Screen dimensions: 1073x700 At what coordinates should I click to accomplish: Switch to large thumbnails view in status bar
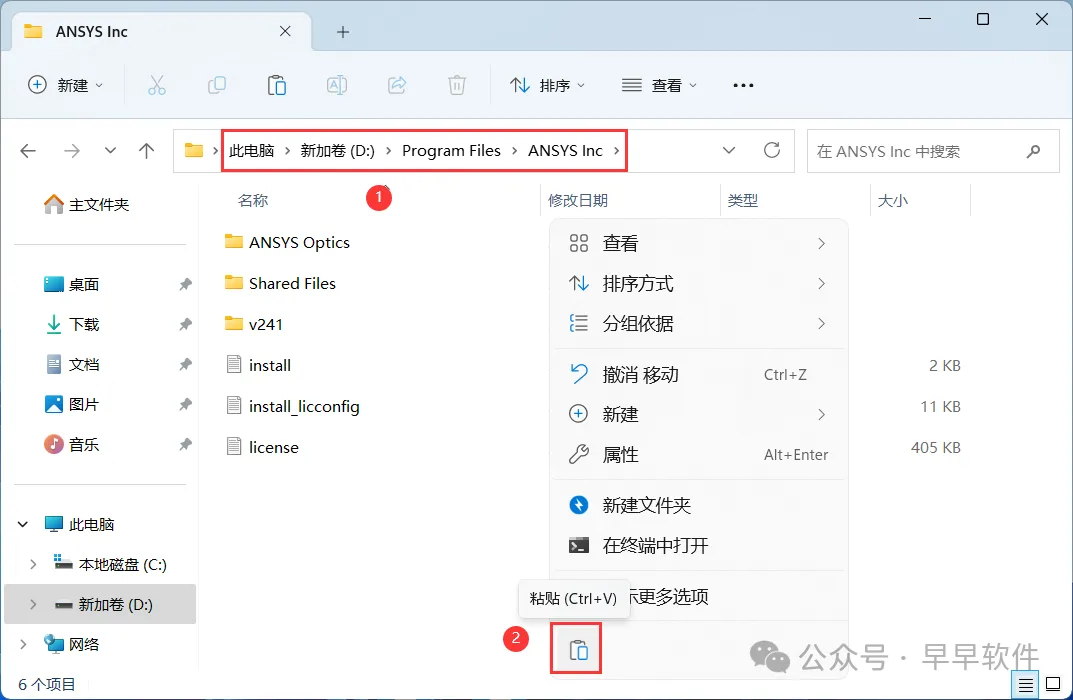(x=1053, y=684)
